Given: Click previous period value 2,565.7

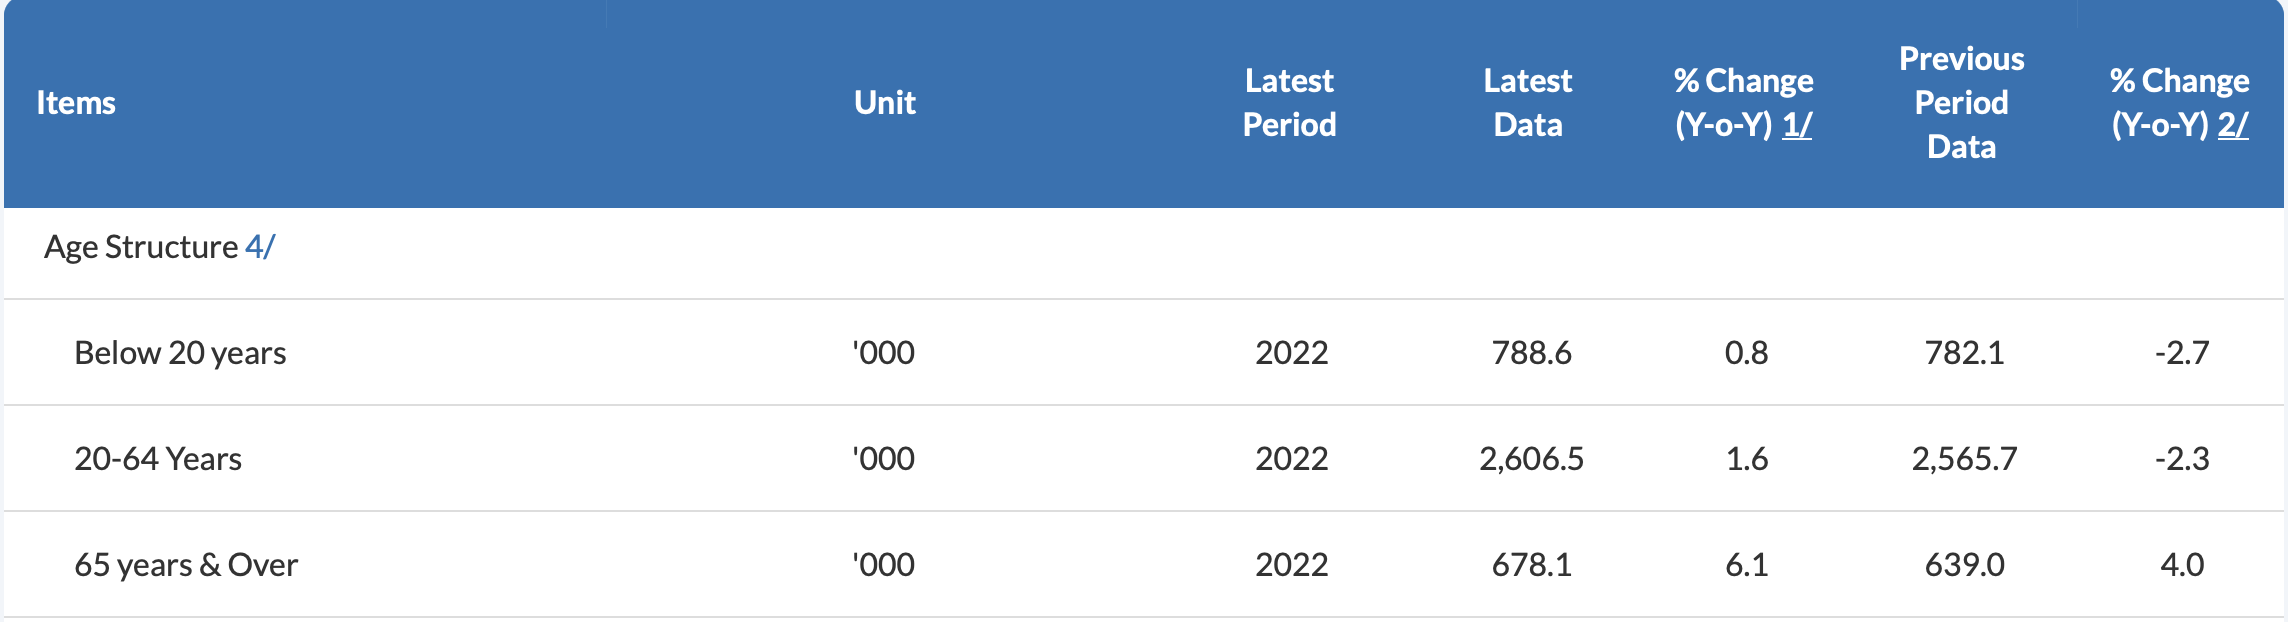Looking at the screenshot, I should click(x=1964, y=459).
